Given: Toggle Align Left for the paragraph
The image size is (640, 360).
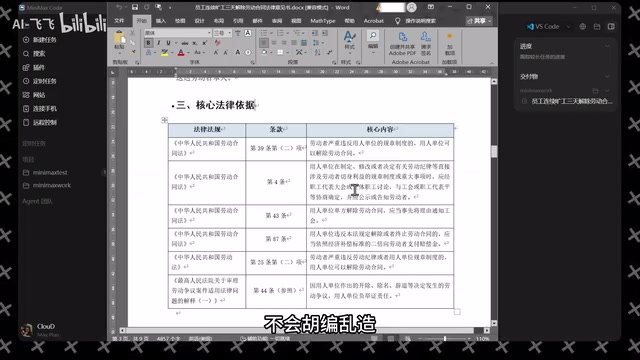Looking at the screenshot, I should point(264,42).
